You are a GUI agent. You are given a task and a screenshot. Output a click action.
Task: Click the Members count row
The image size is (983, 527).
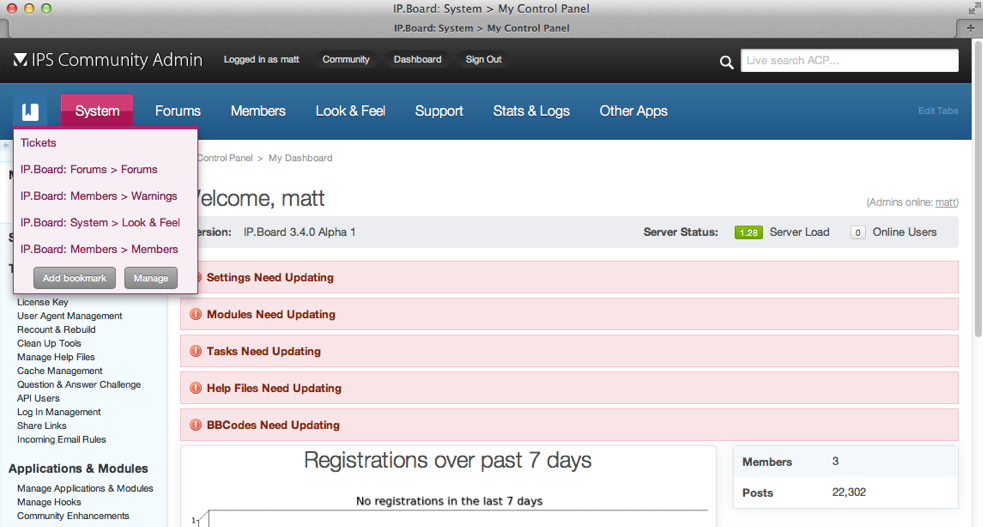pos(846,462)
